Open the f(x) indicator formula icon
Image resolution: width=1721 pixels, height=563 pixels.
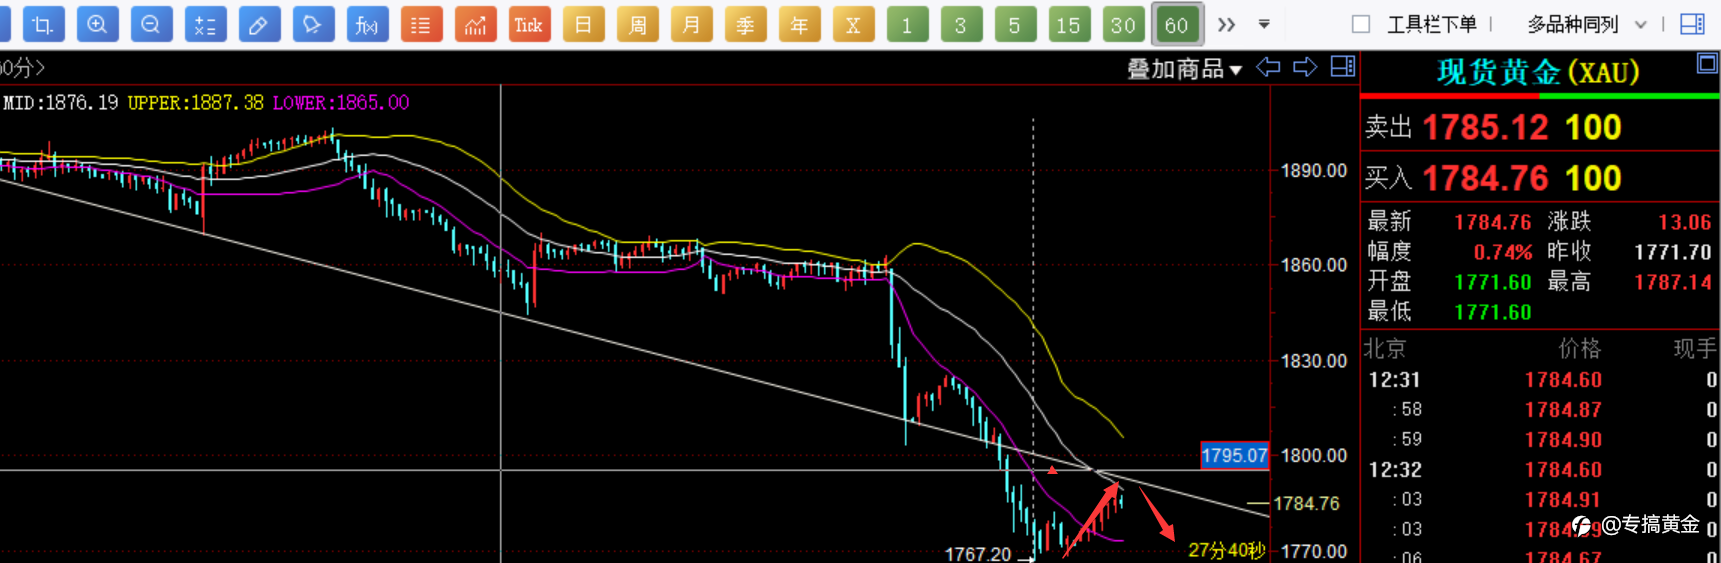tap(367, 24)
